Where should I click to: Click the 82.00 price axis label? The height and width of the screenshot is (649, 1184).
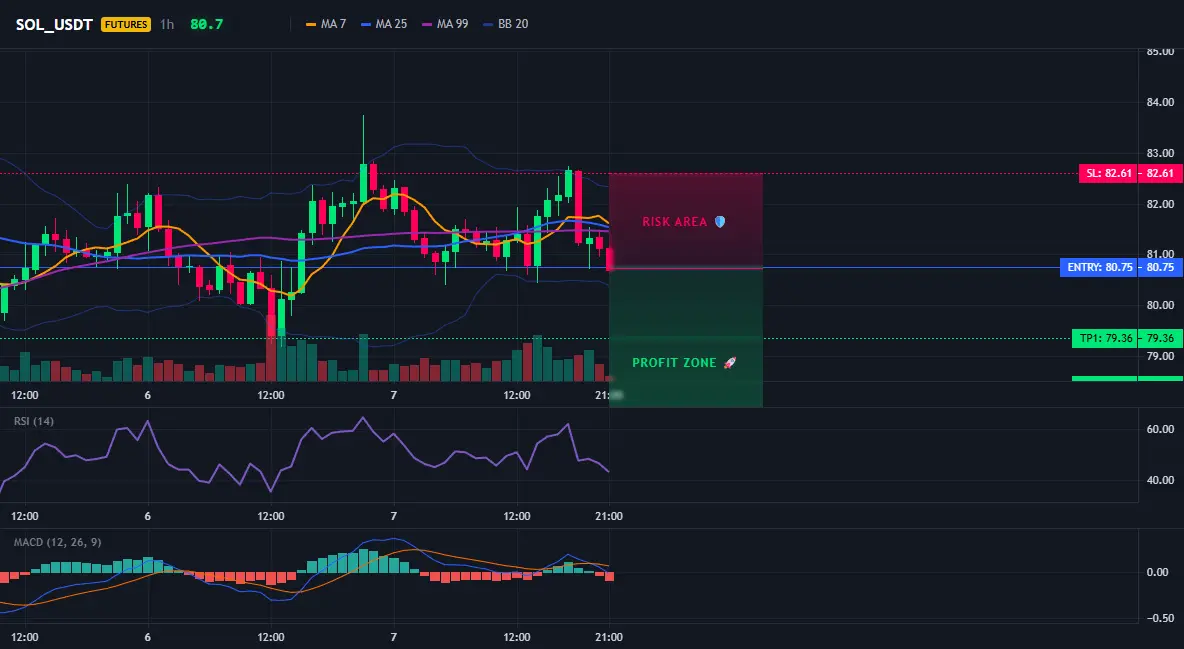(1160, 204)
